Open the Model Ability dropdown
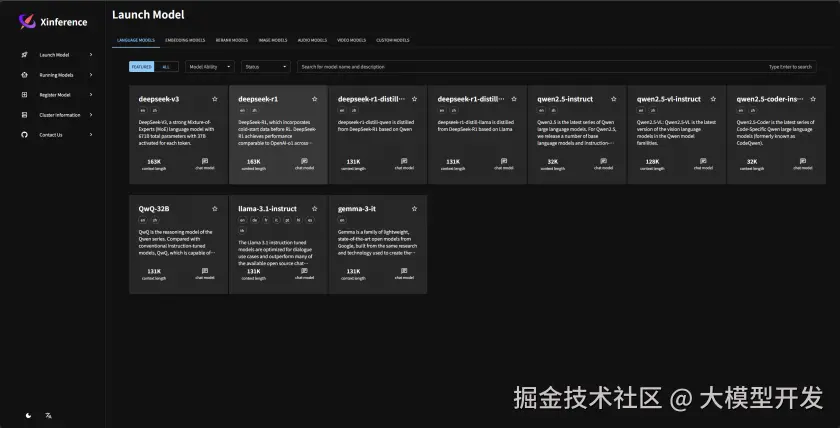This screenshot has height=428, width=840. coord(210,67)
